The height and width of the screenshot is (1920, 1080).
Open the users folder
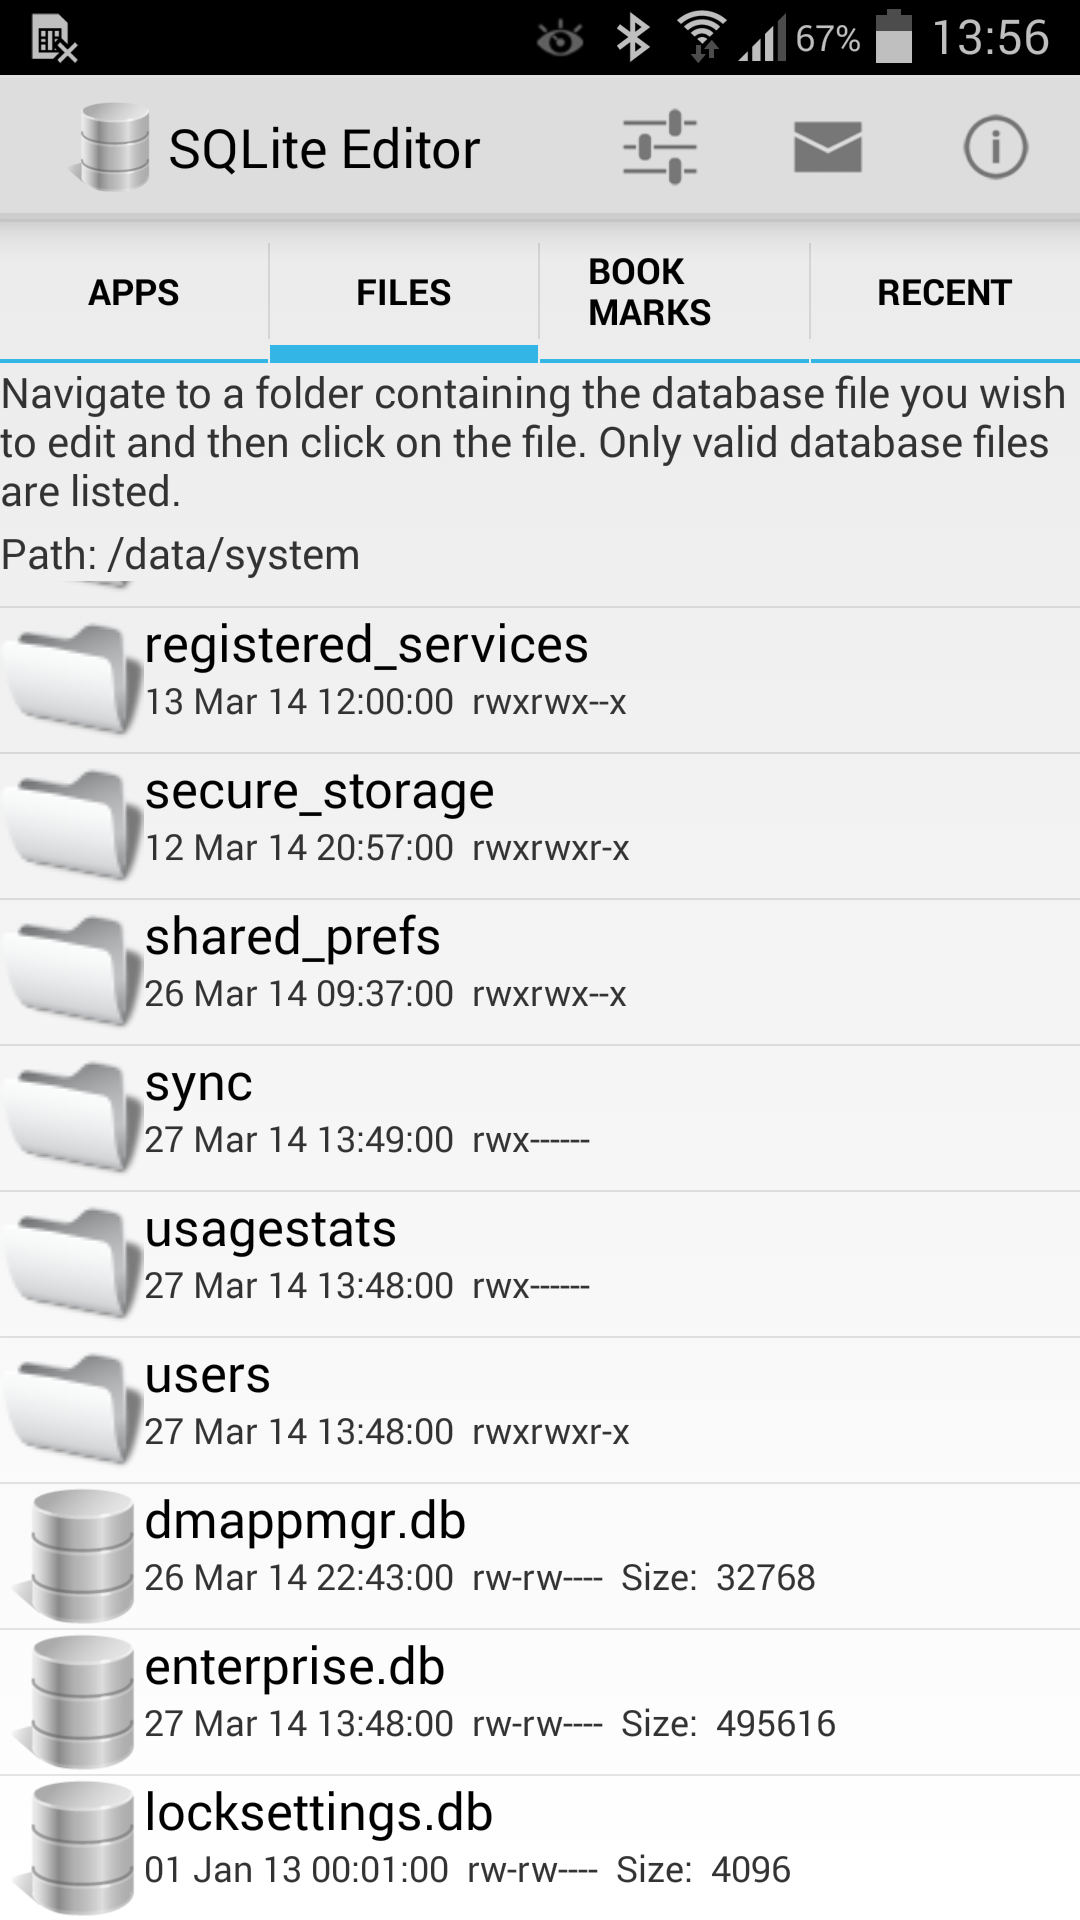coord(208,1376)
